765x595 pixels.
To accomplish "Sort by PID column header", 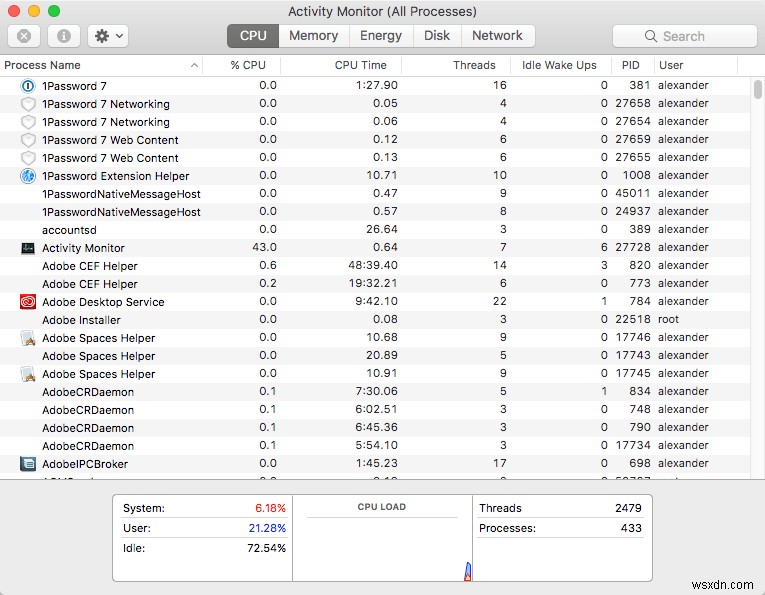I will pos(632,65).
